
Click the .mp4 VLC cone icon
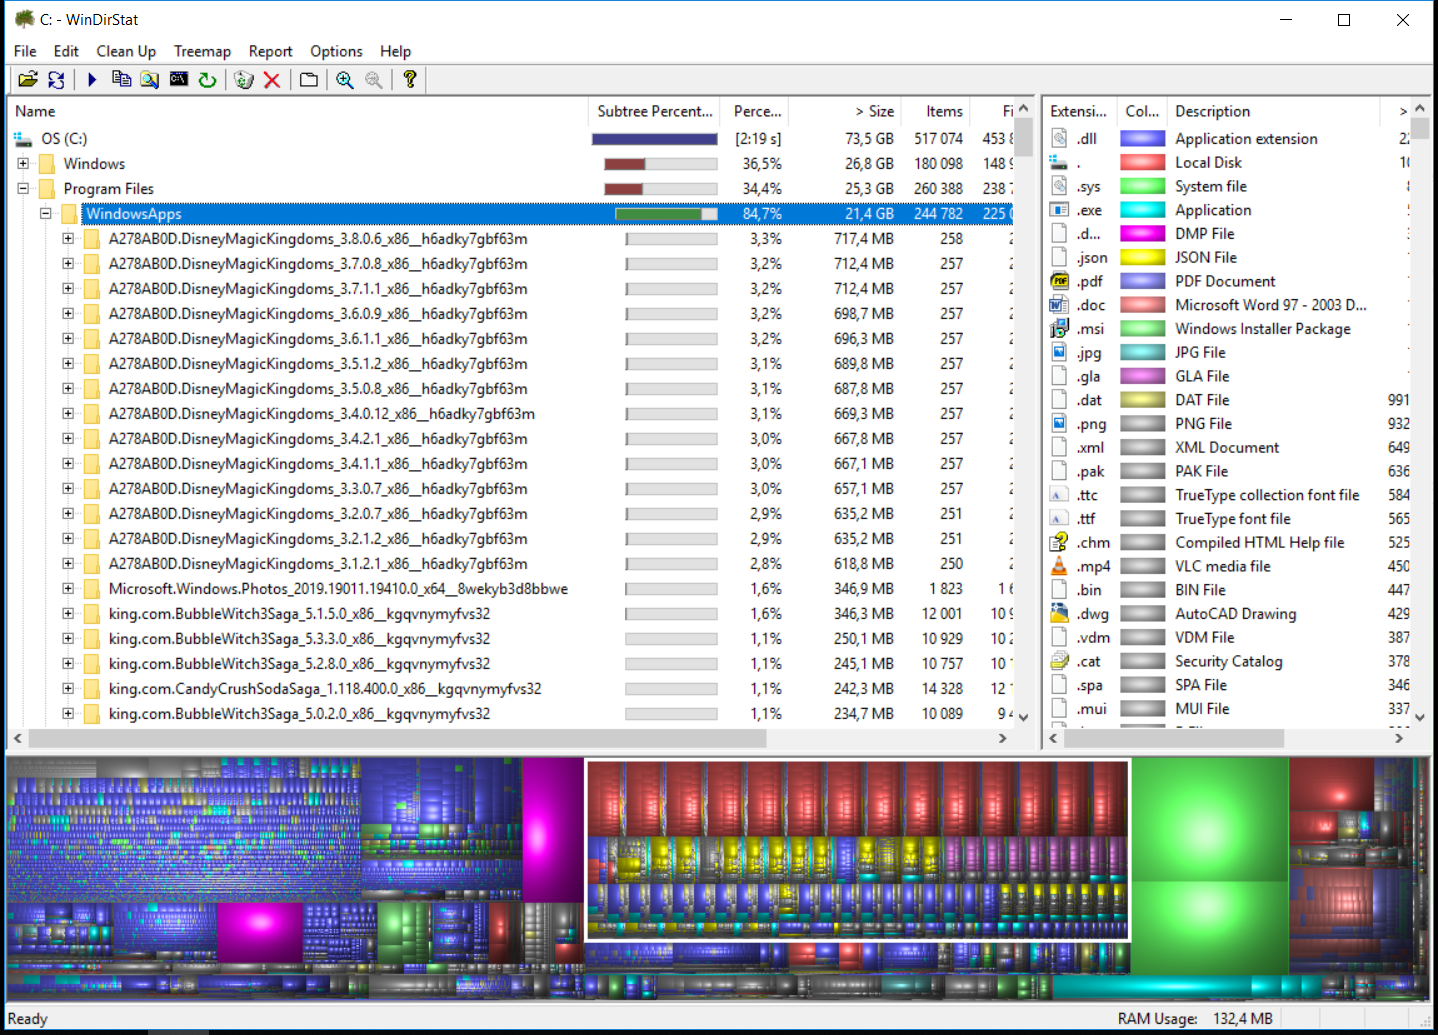pyautogui.click(x=1059, y=566)
